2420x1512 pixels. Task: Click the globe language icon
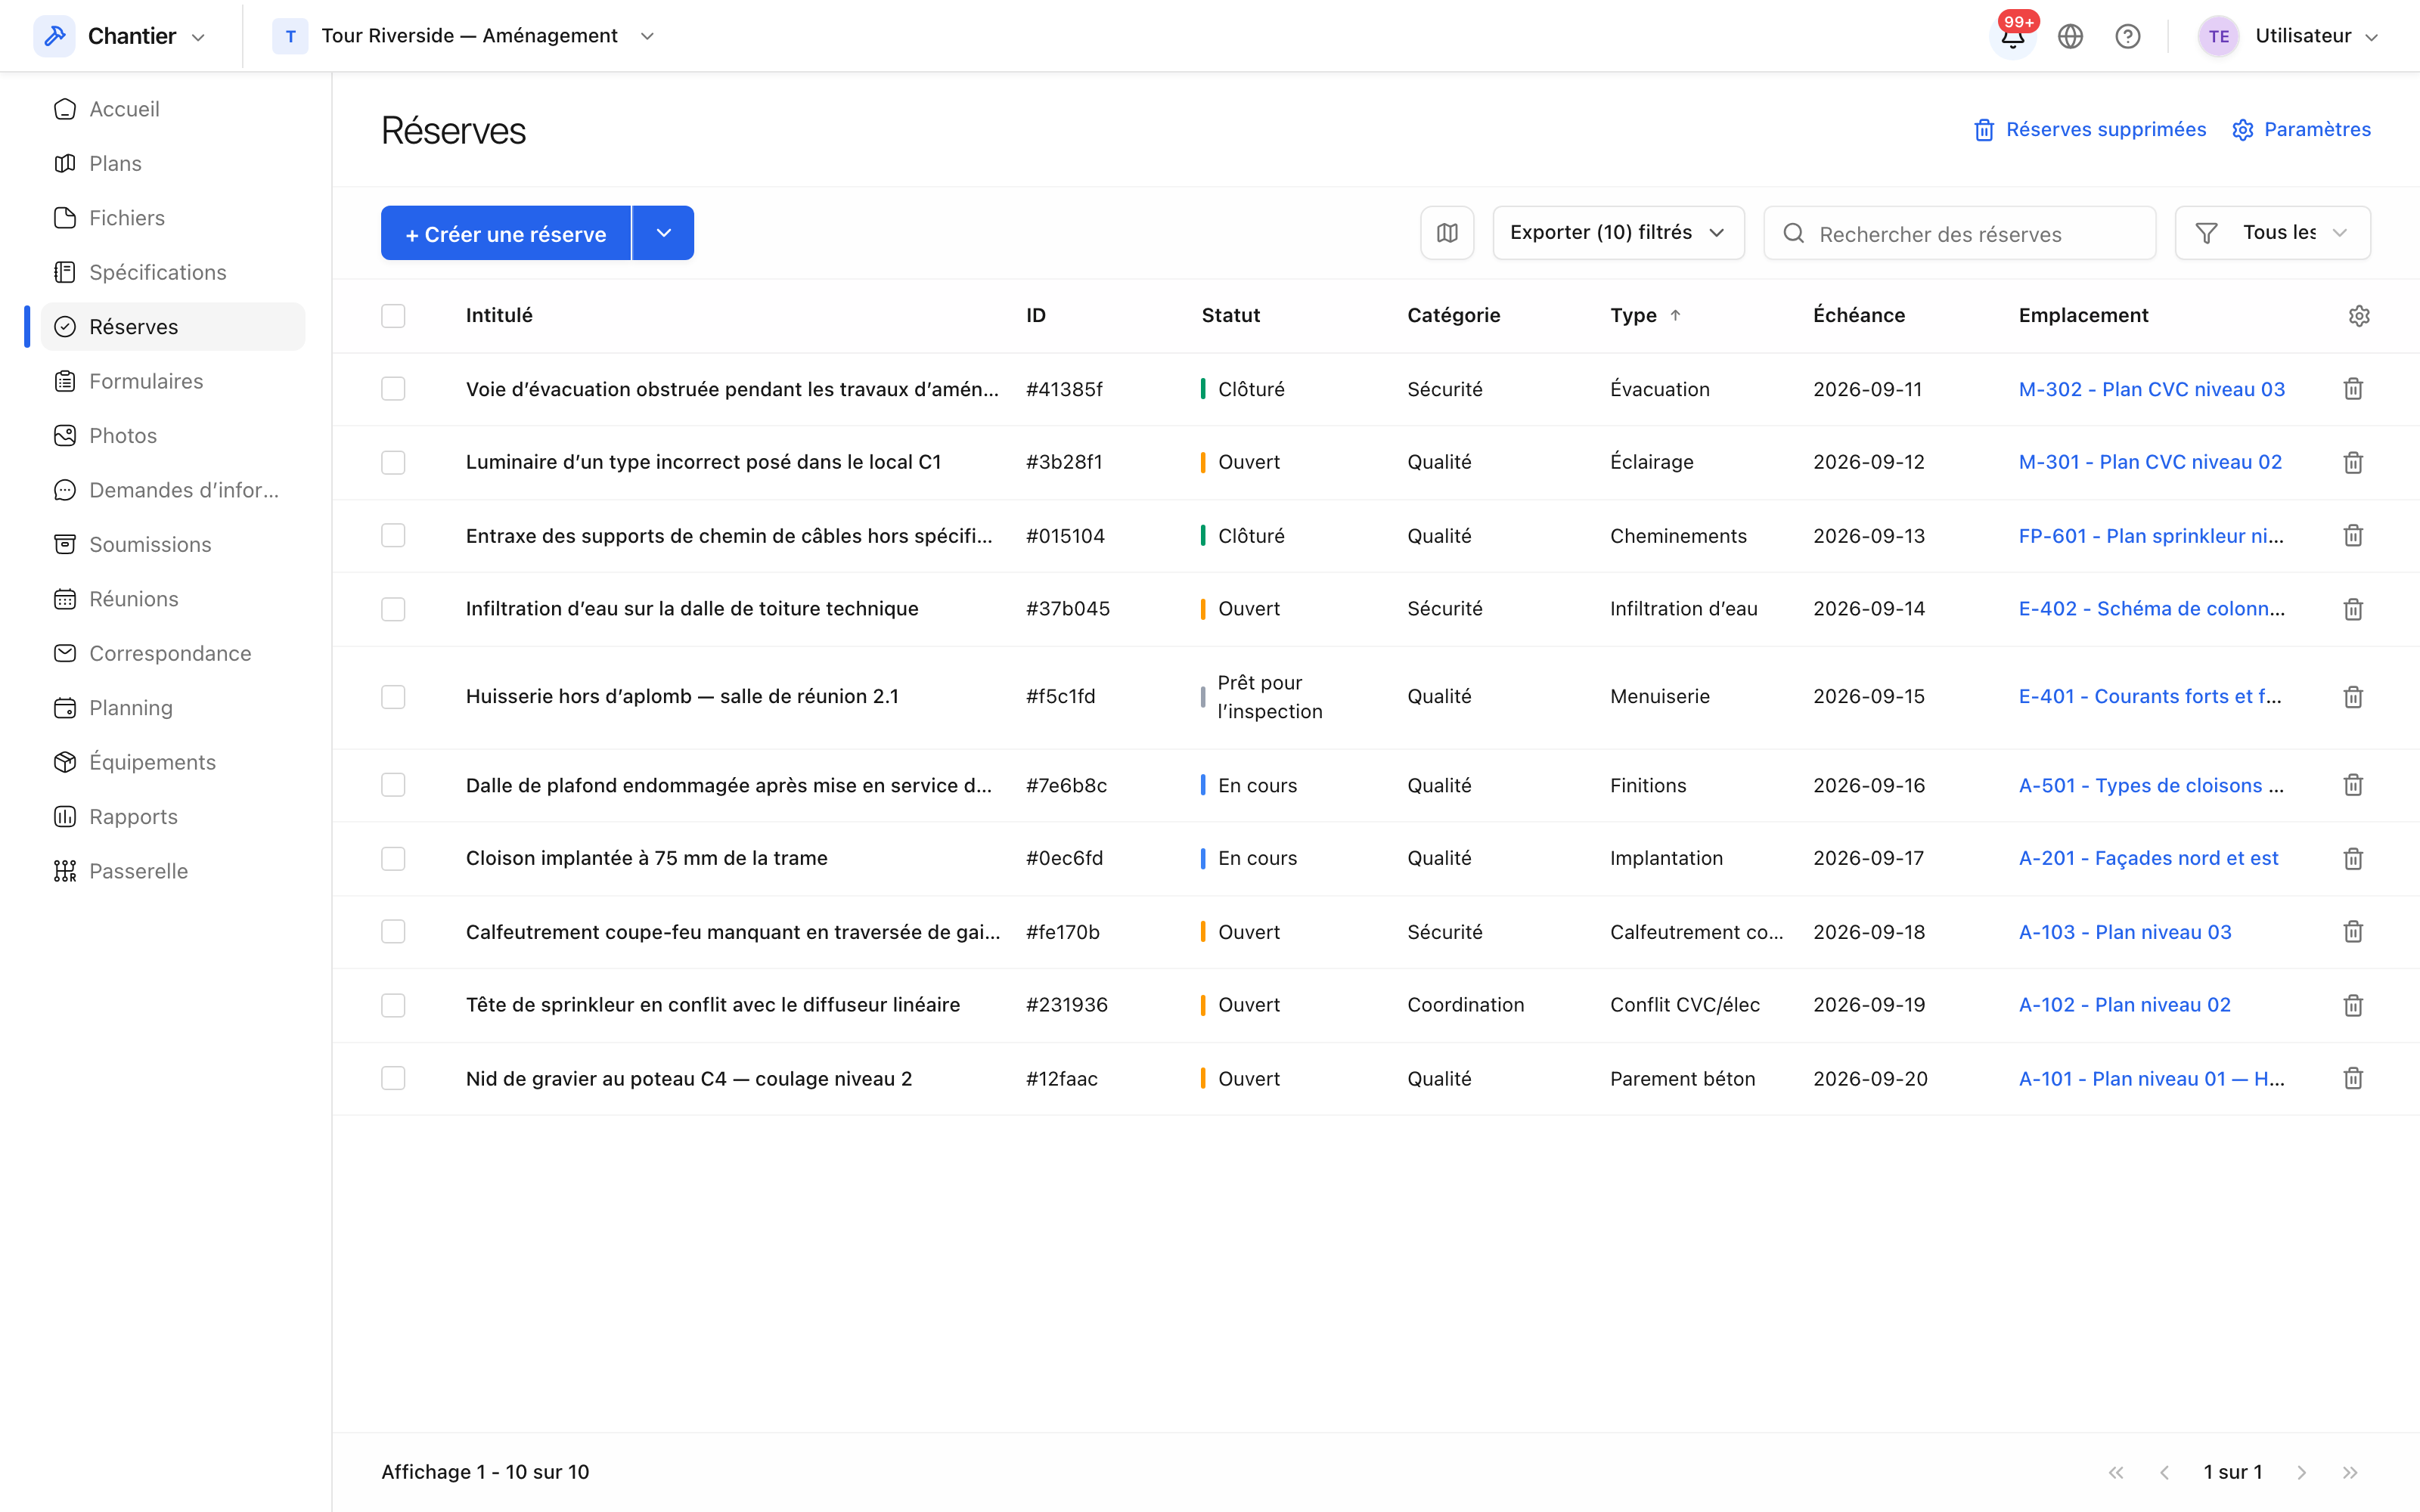tap(2070, 37)
